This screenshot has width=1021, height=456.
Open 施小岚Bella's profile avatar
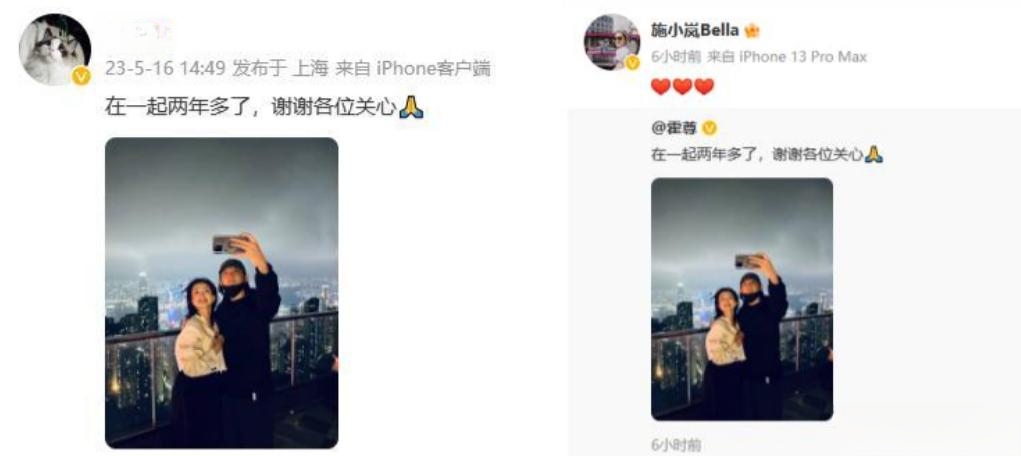[611, 42]
